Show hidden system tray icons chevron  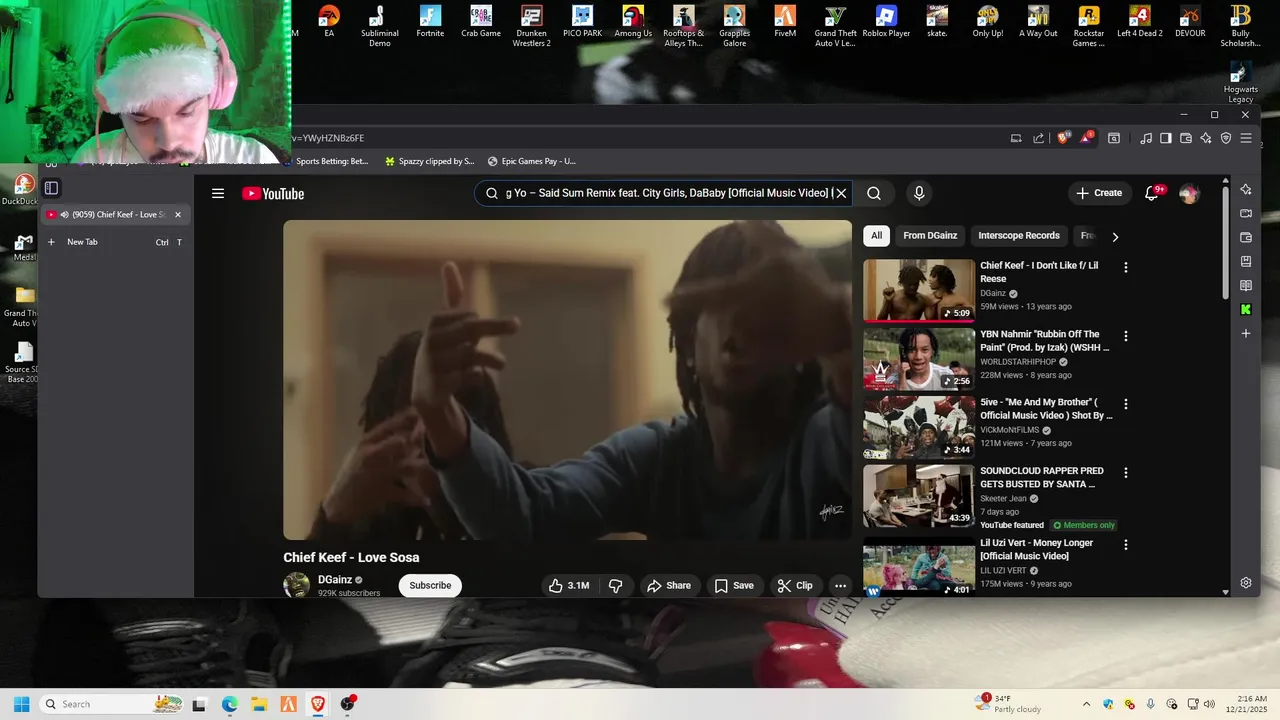pos(1086,704)
